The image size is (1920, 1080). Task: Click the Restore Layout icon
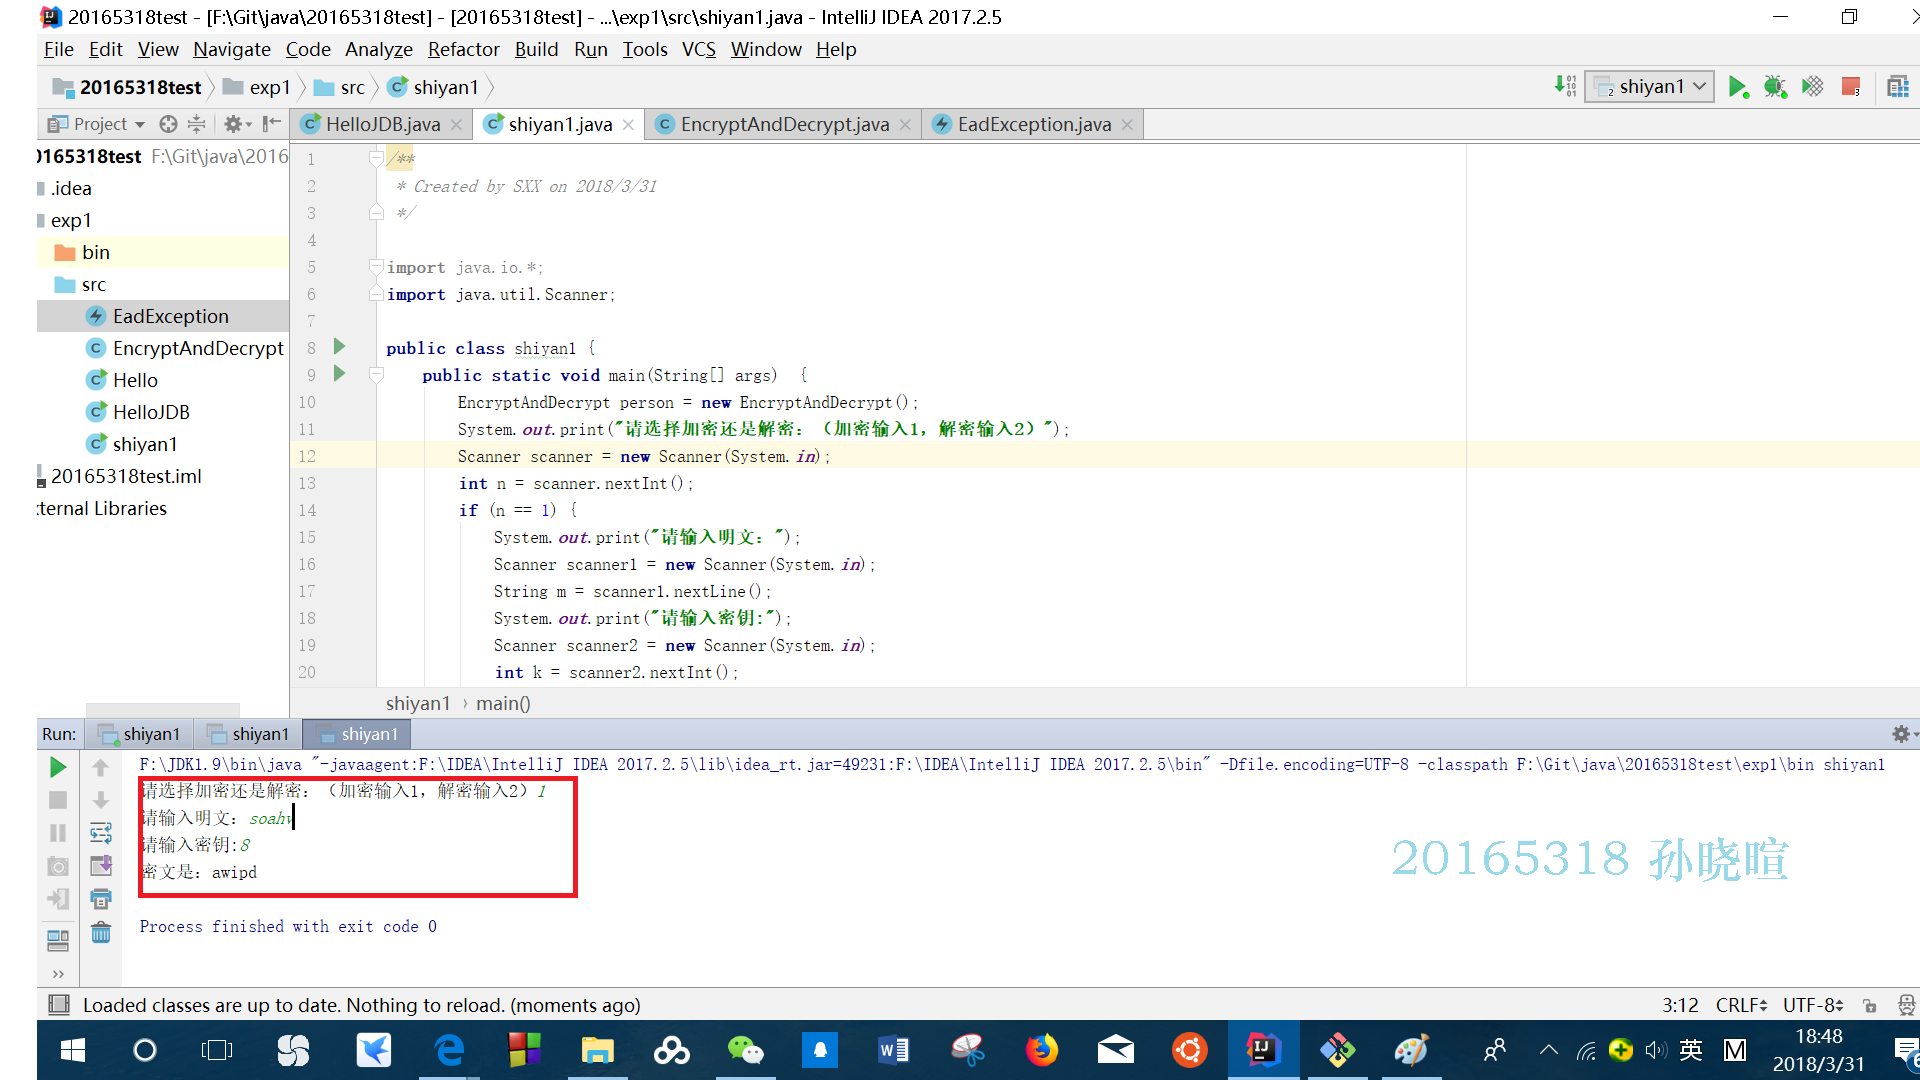(x=58, y=940)
